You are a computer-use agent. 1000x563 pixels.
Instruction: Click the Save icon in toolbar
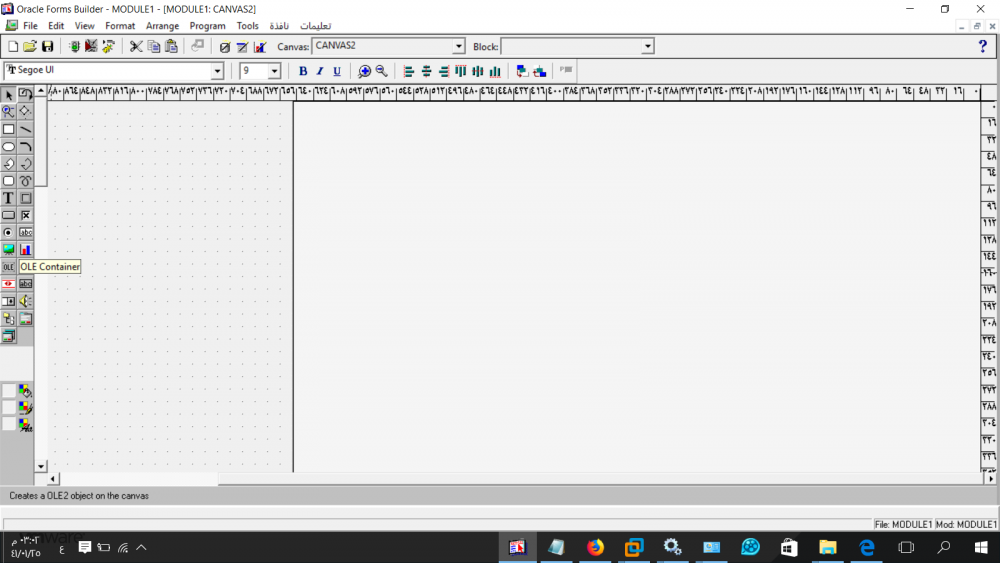click(x=47, y=46)
